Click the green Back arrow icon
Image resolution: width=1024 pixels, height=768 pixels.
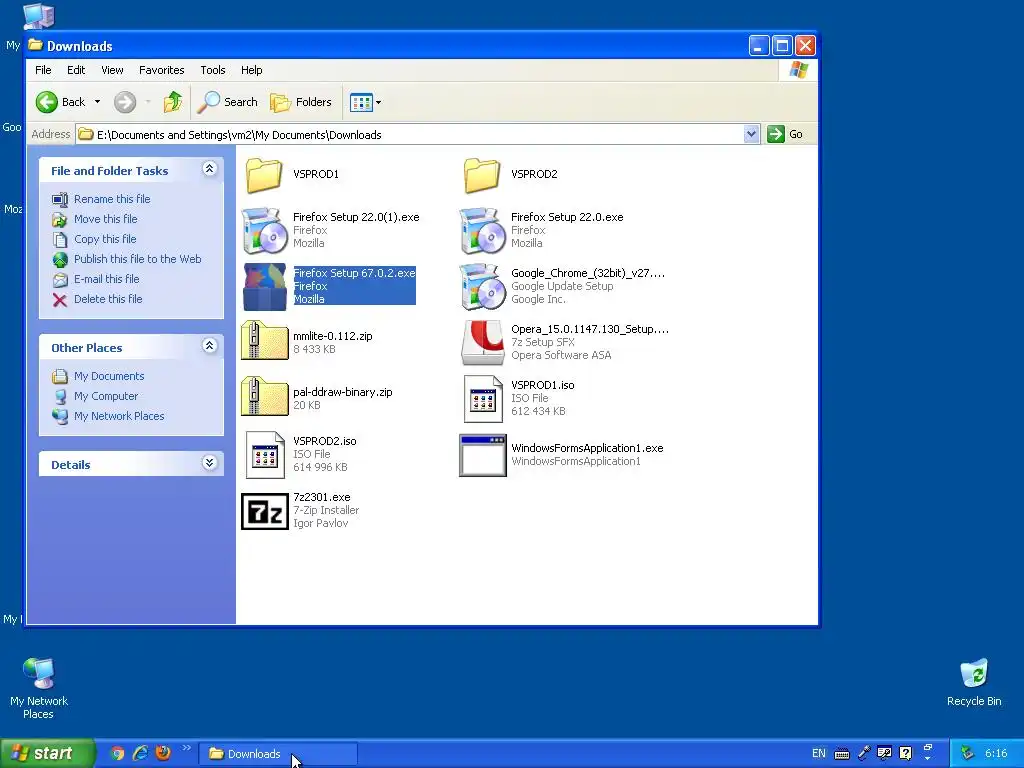(x=47, y=102)
